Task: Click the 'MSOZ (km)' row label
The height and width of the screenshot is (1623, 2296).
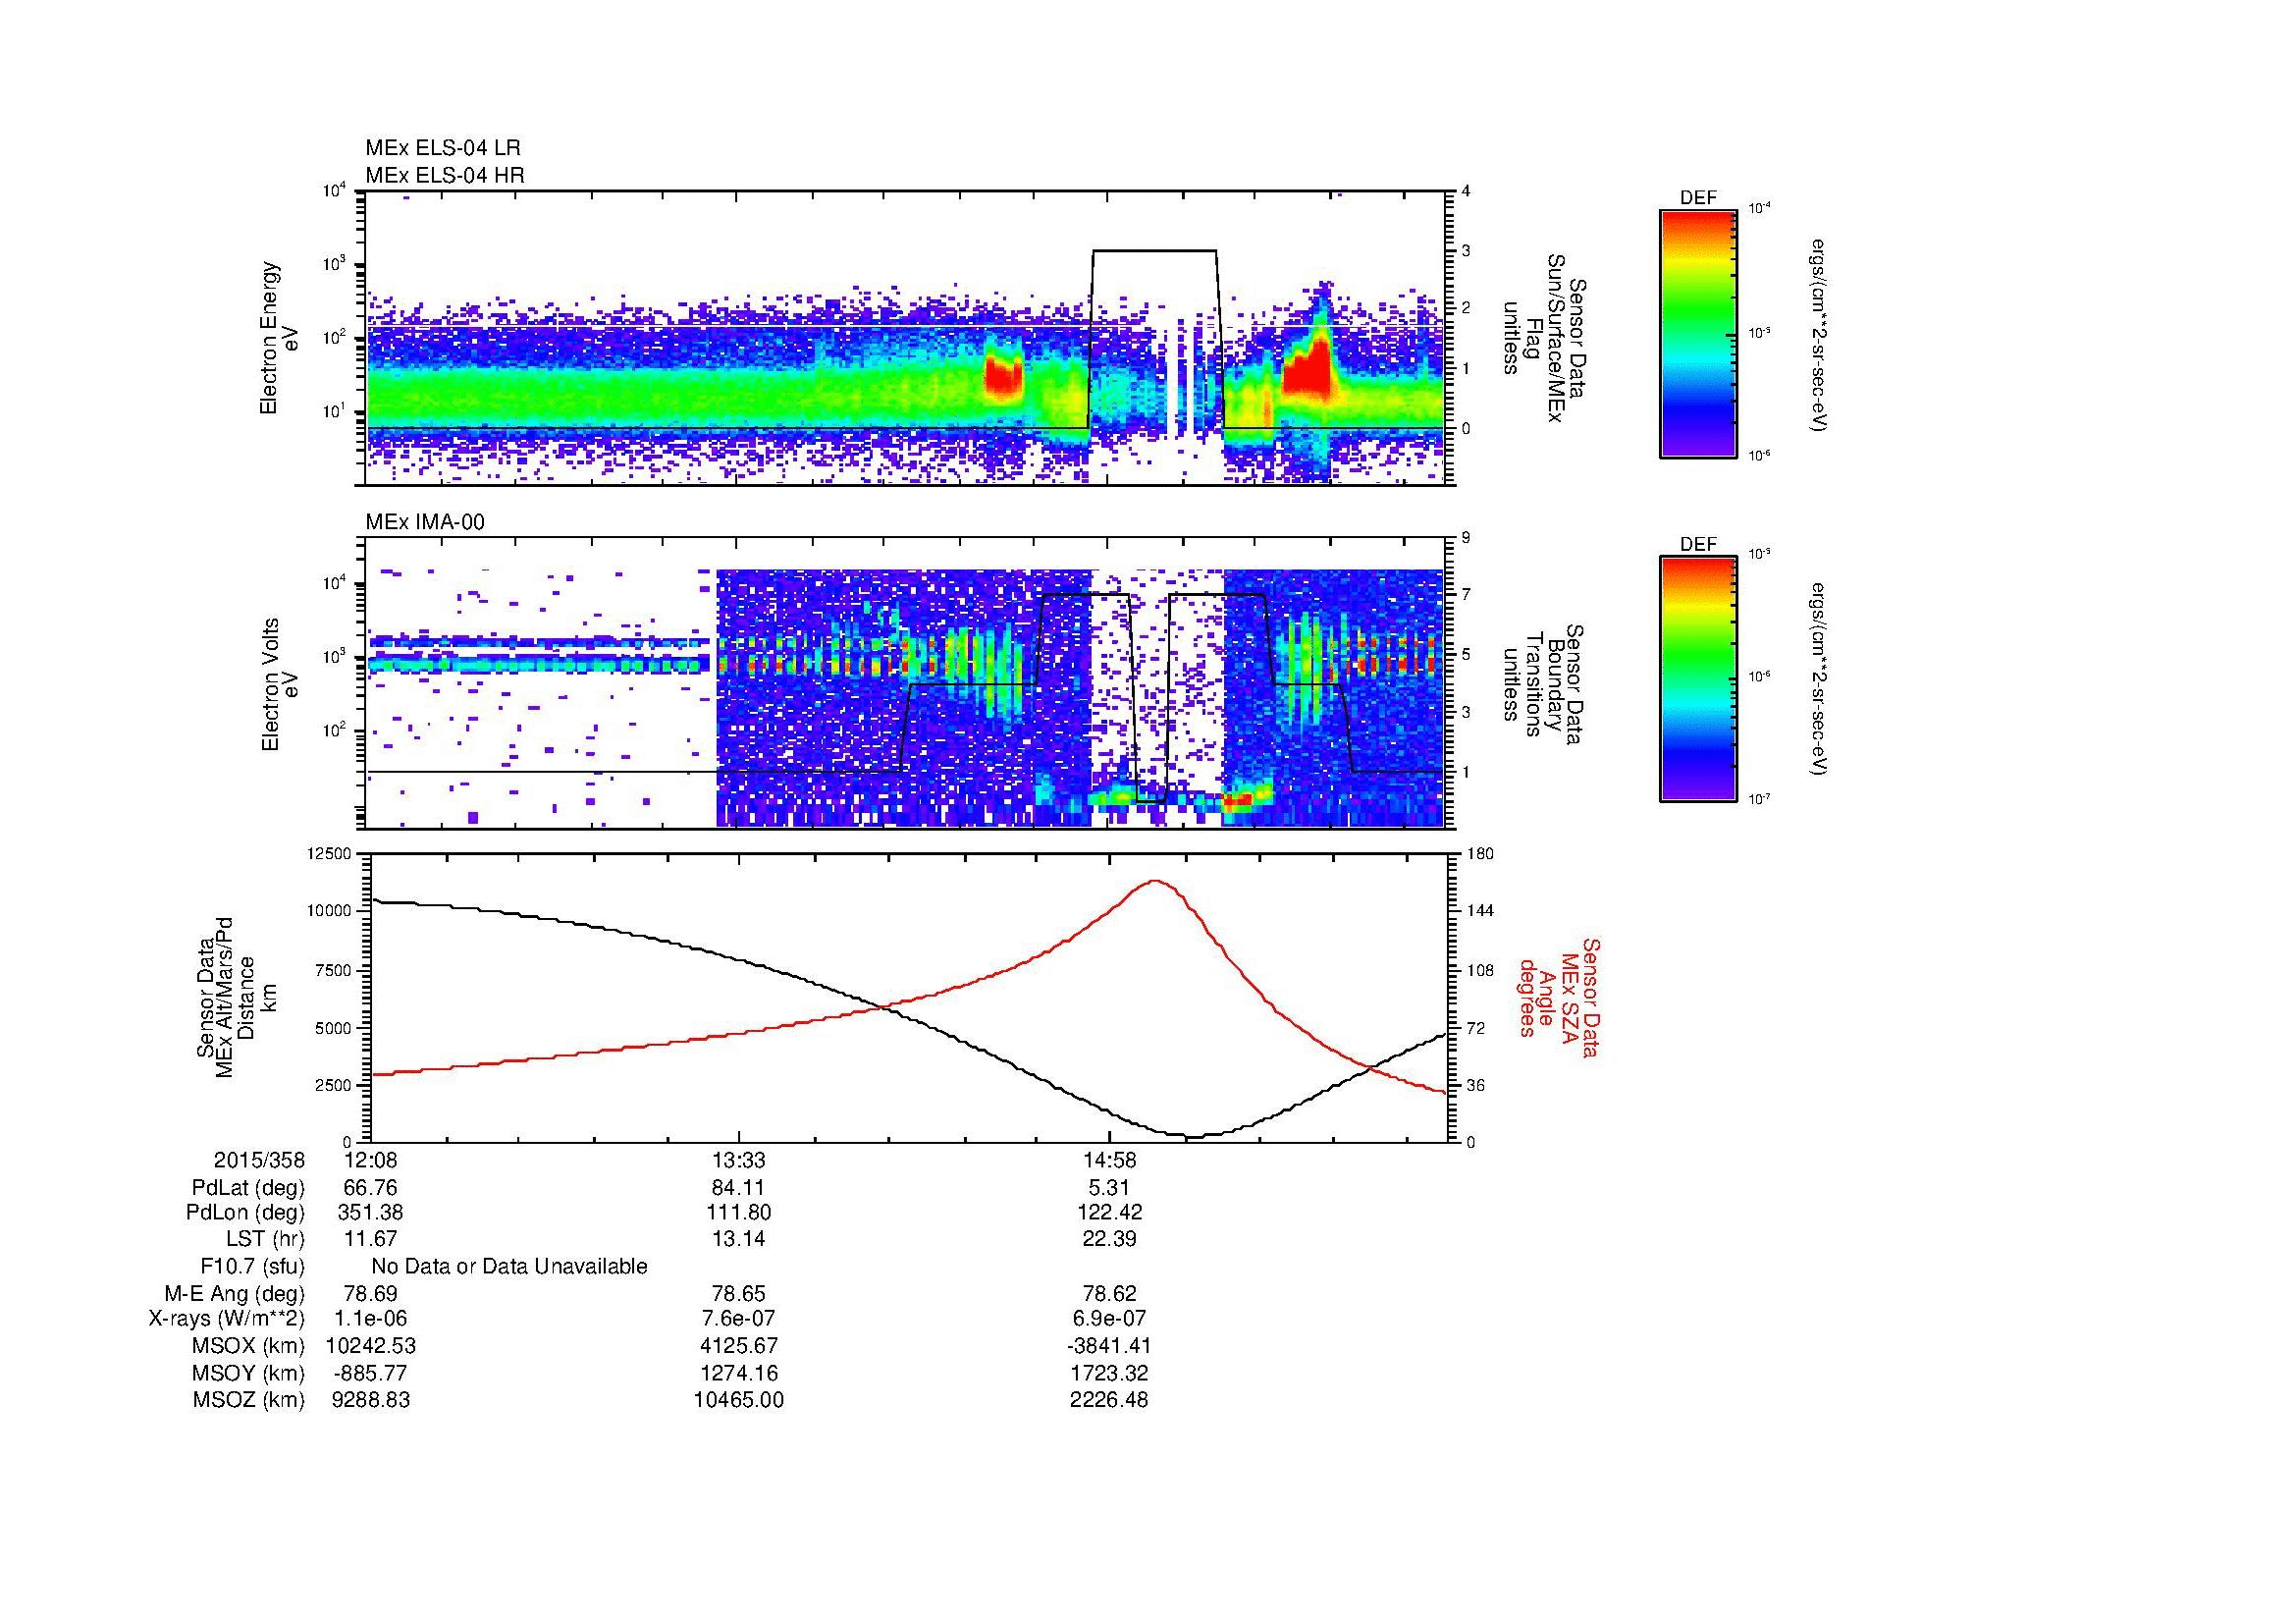Action: 248,1400
